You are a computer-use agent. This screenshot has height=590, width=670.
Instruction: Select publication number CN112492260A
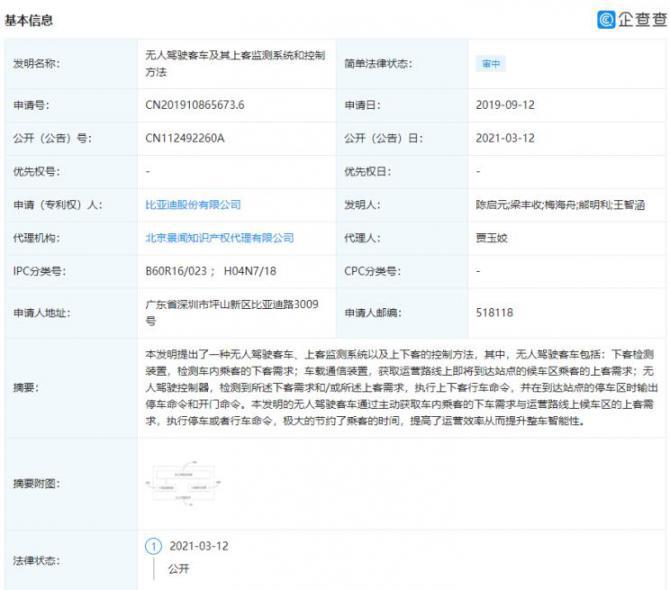(185, 138)
